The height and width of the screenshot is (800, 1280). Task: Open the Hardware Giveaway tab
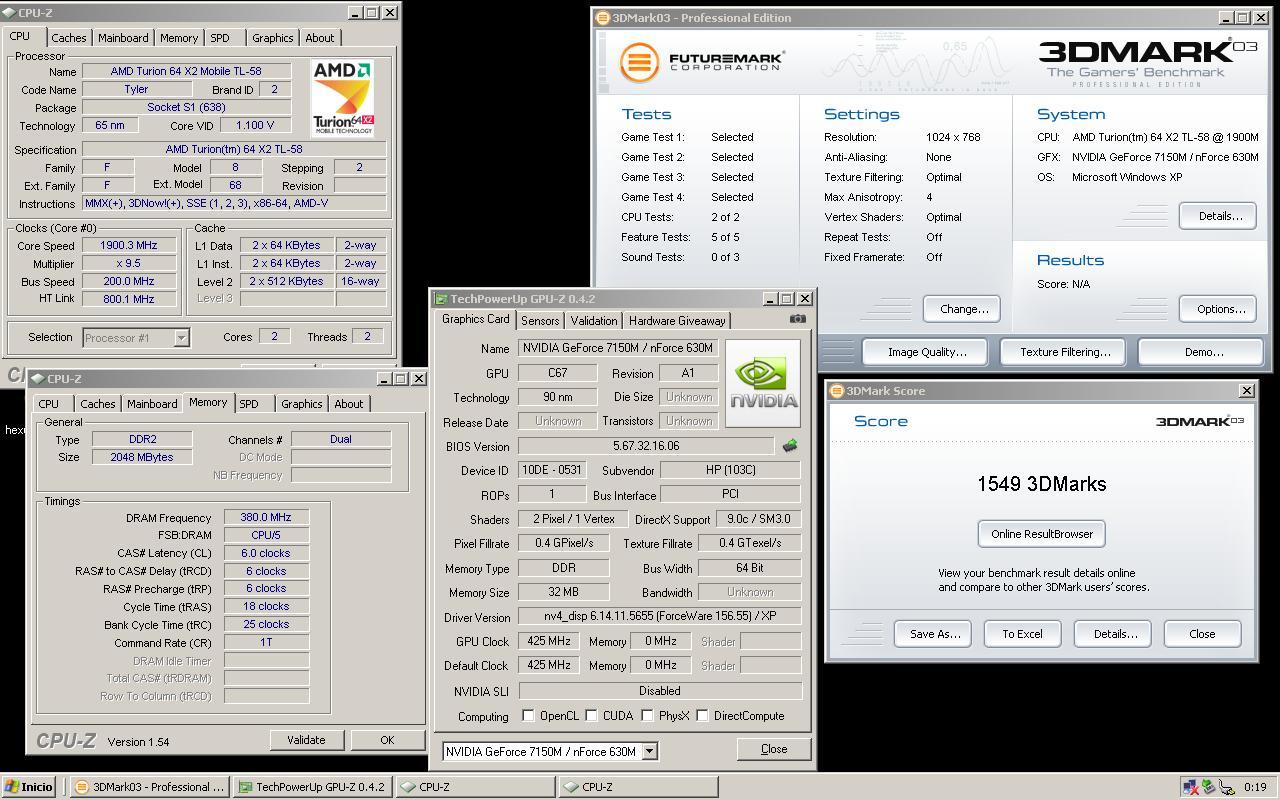(677, 321)
